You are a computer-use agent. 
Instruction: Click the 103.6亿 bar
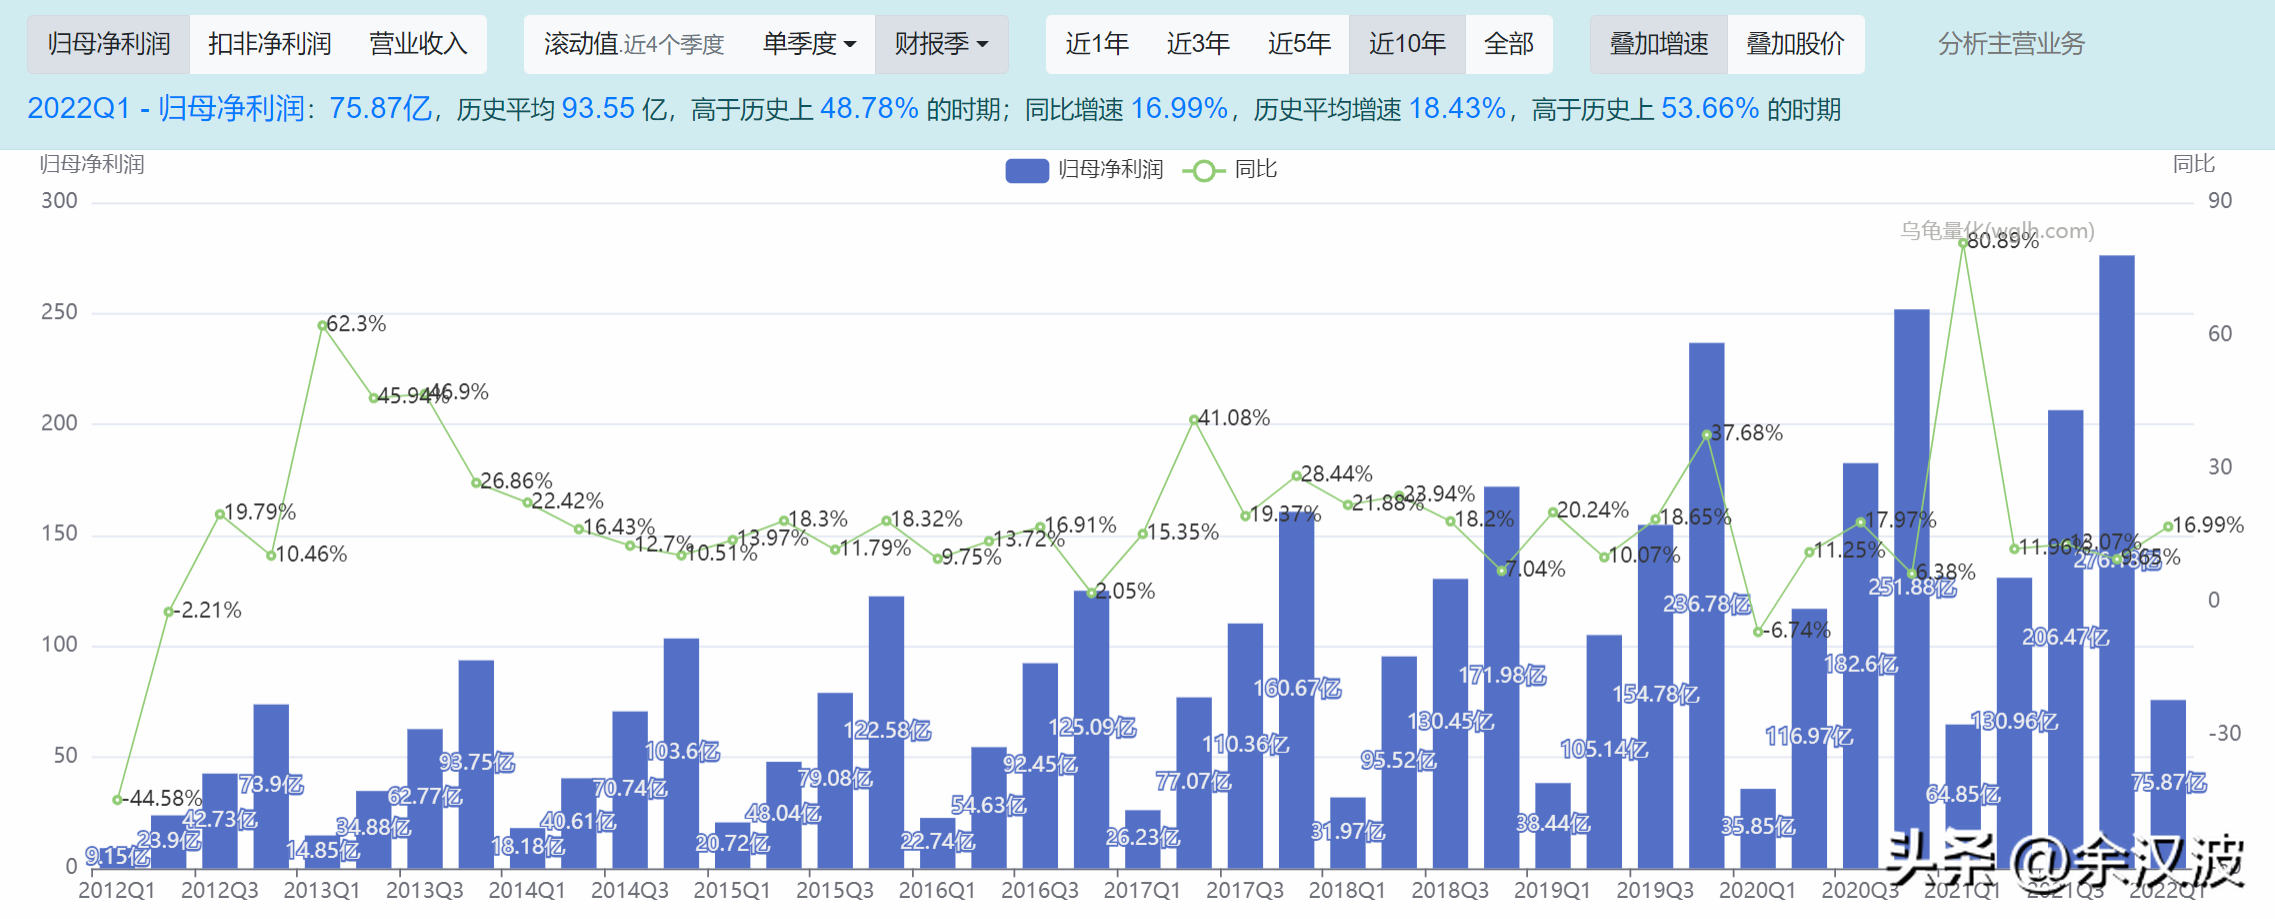681,752
